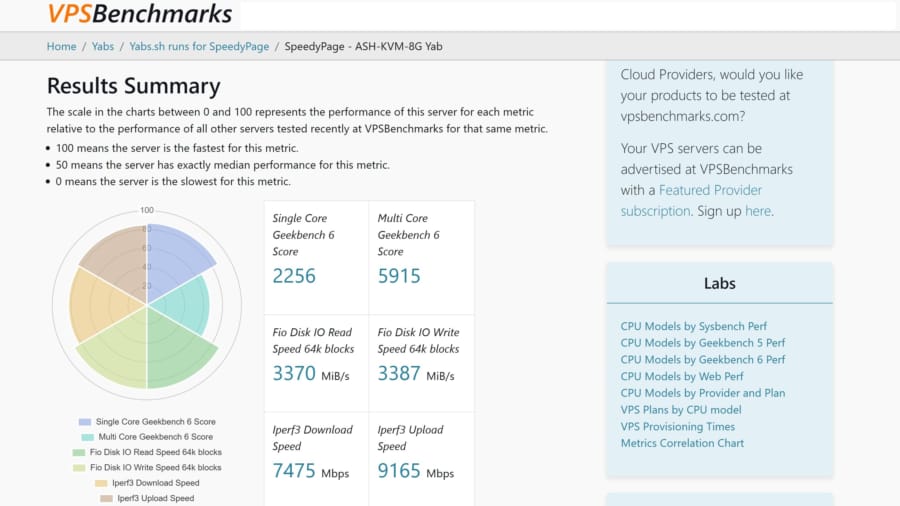Screen dimensions: 900x506
Task: Toggle Iperf3 Upload Speed legend swatch
Action: [x=106, y=499]
